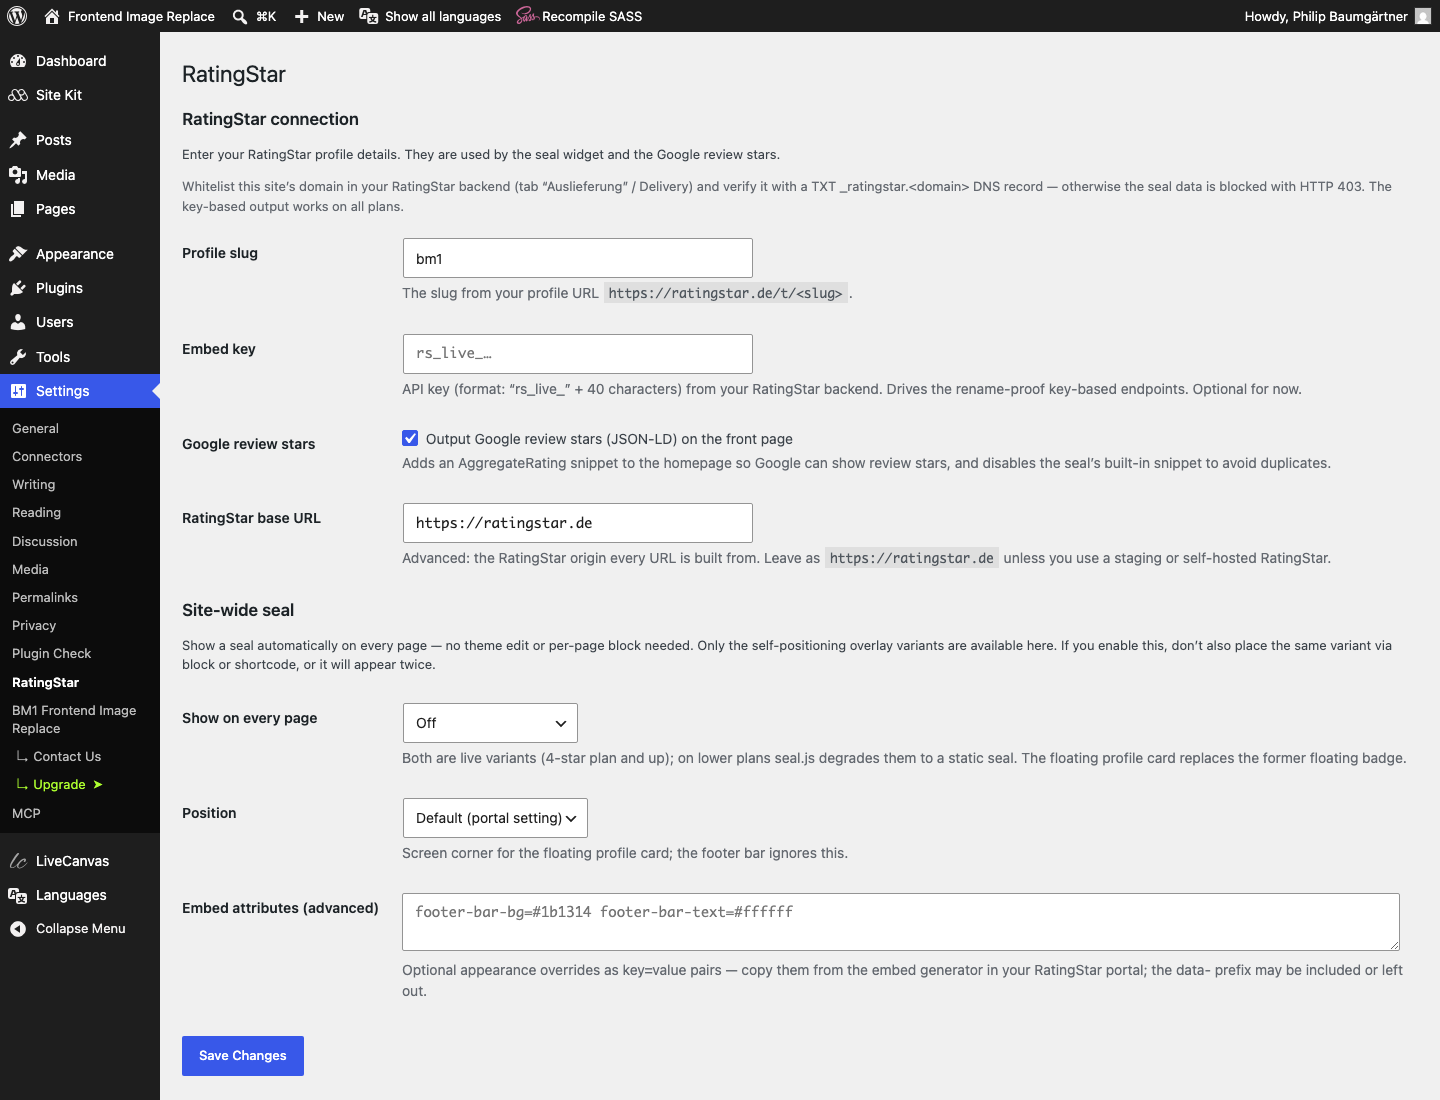
Task: Click the Embed attributes textarea corner grip
Action: pos(1393,944)
